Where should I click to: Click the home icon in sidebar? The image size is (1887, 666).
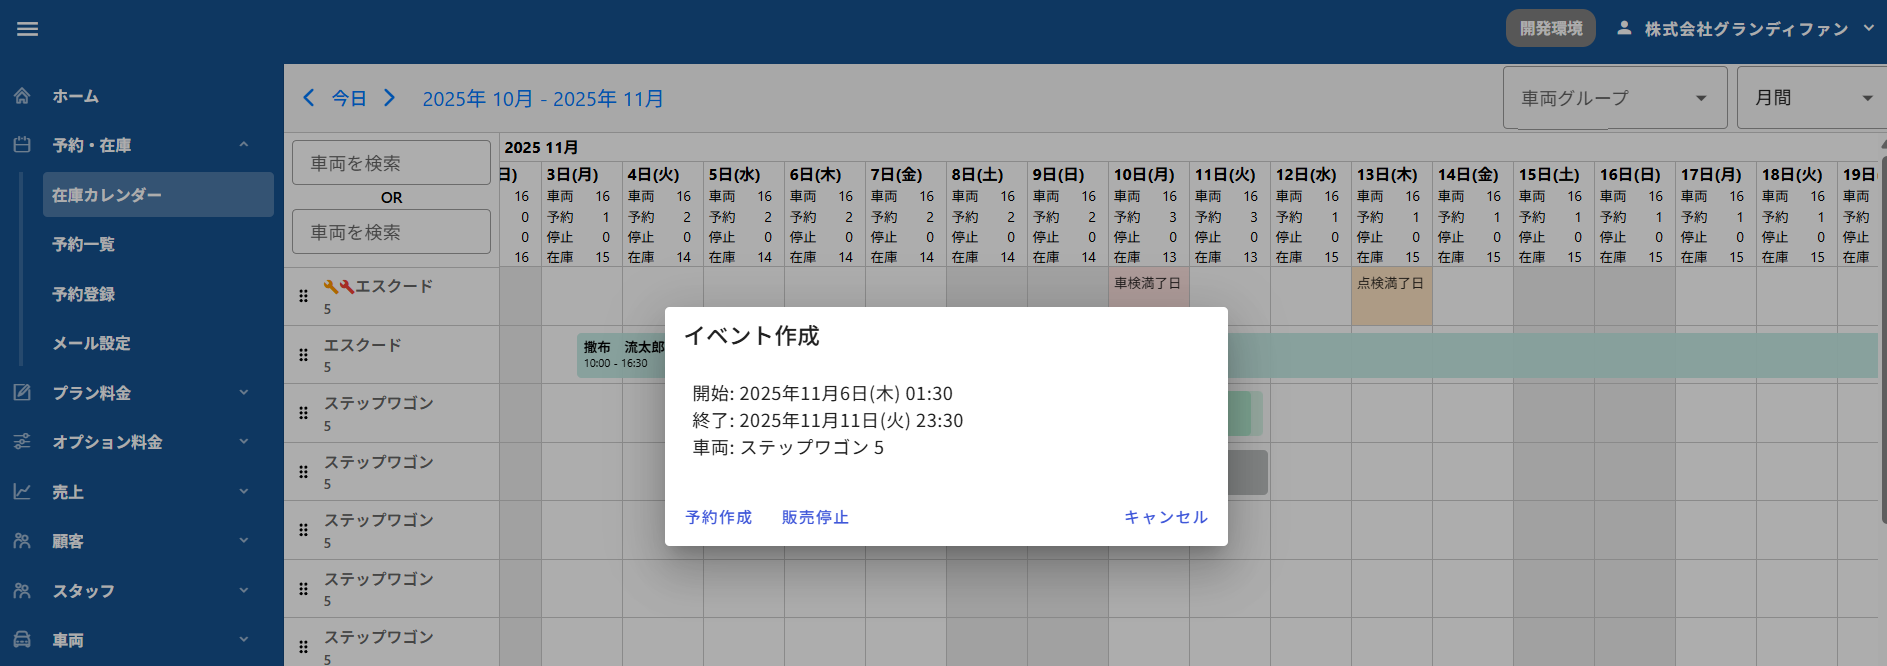click(22, 96)
